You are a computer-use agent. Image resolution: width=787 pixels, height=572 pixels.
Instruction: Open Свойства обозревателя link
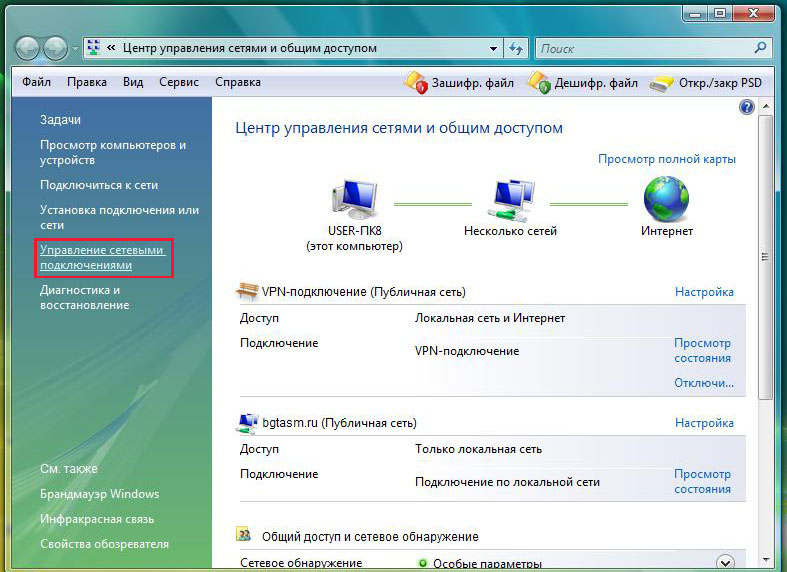tap(104, 544)
